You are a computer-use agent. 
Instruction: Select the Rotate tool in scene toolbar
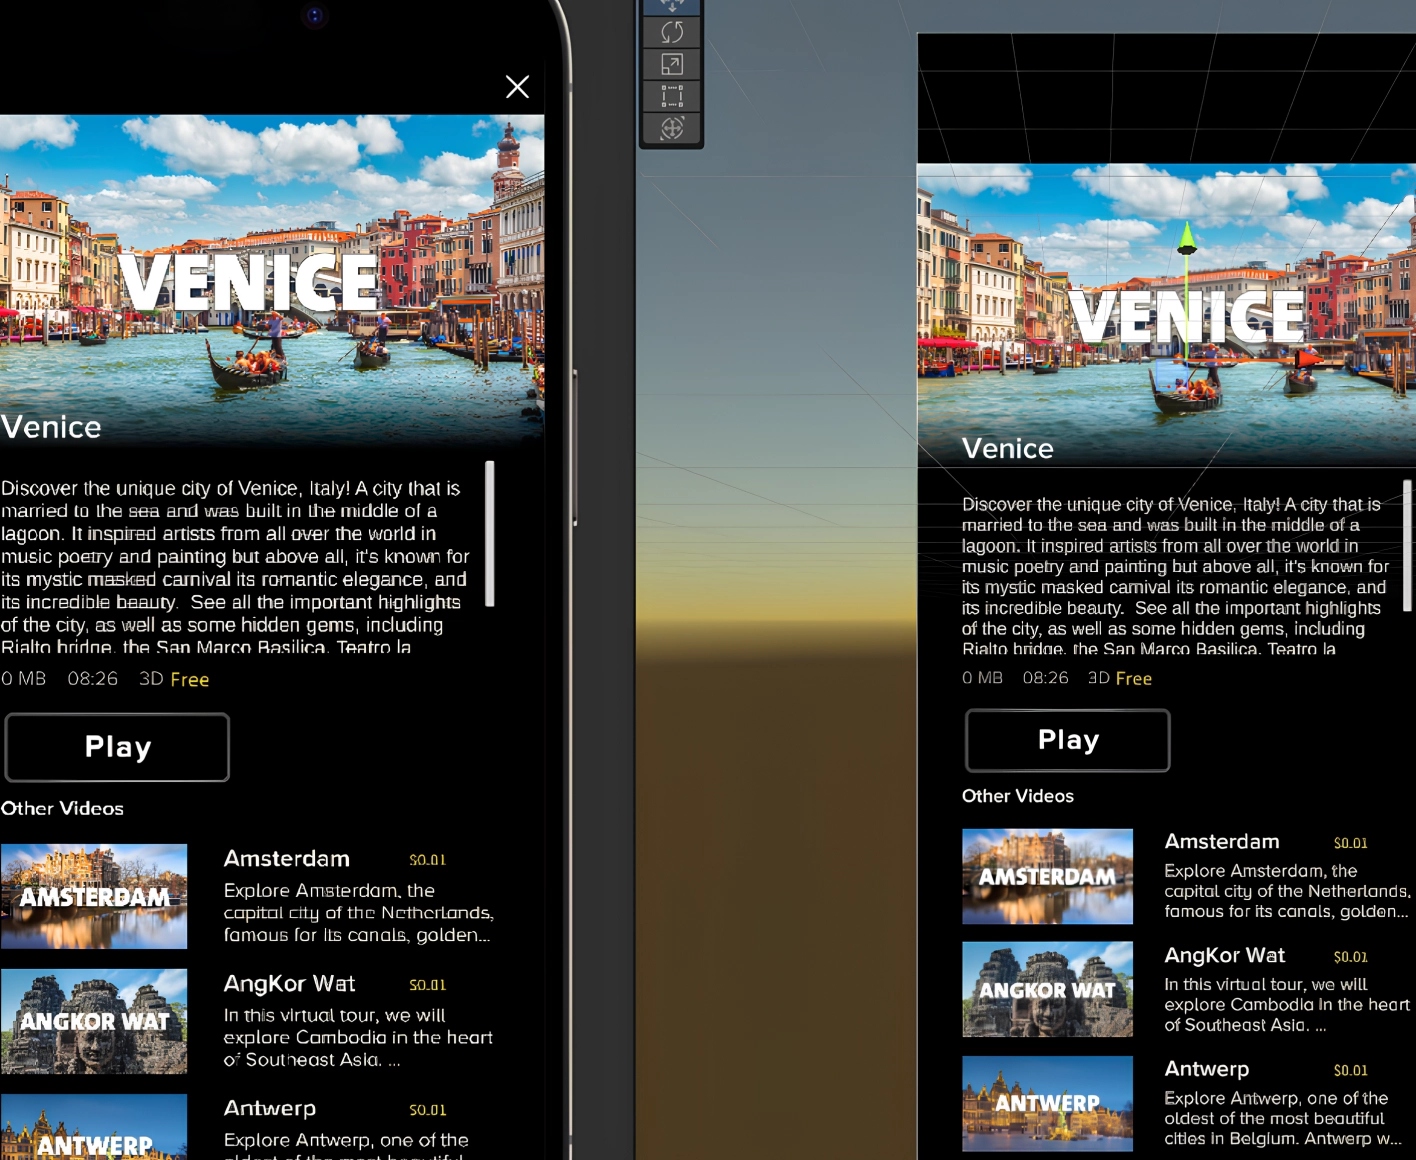[x=672, y=33]
